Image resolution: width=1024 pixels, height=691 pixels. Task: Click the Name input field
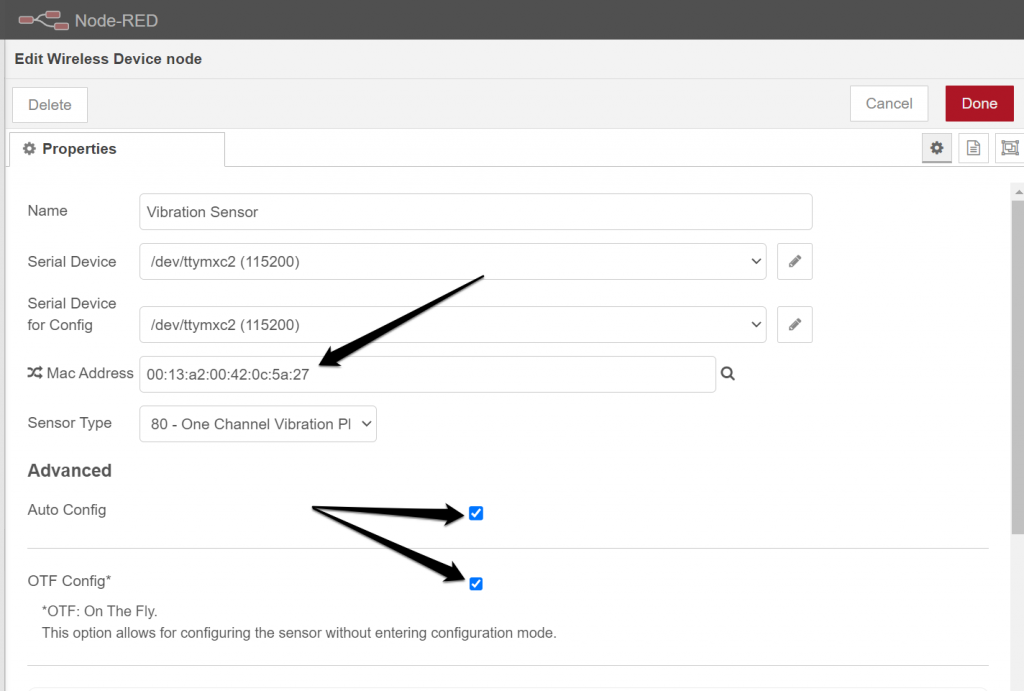[475, 212]
